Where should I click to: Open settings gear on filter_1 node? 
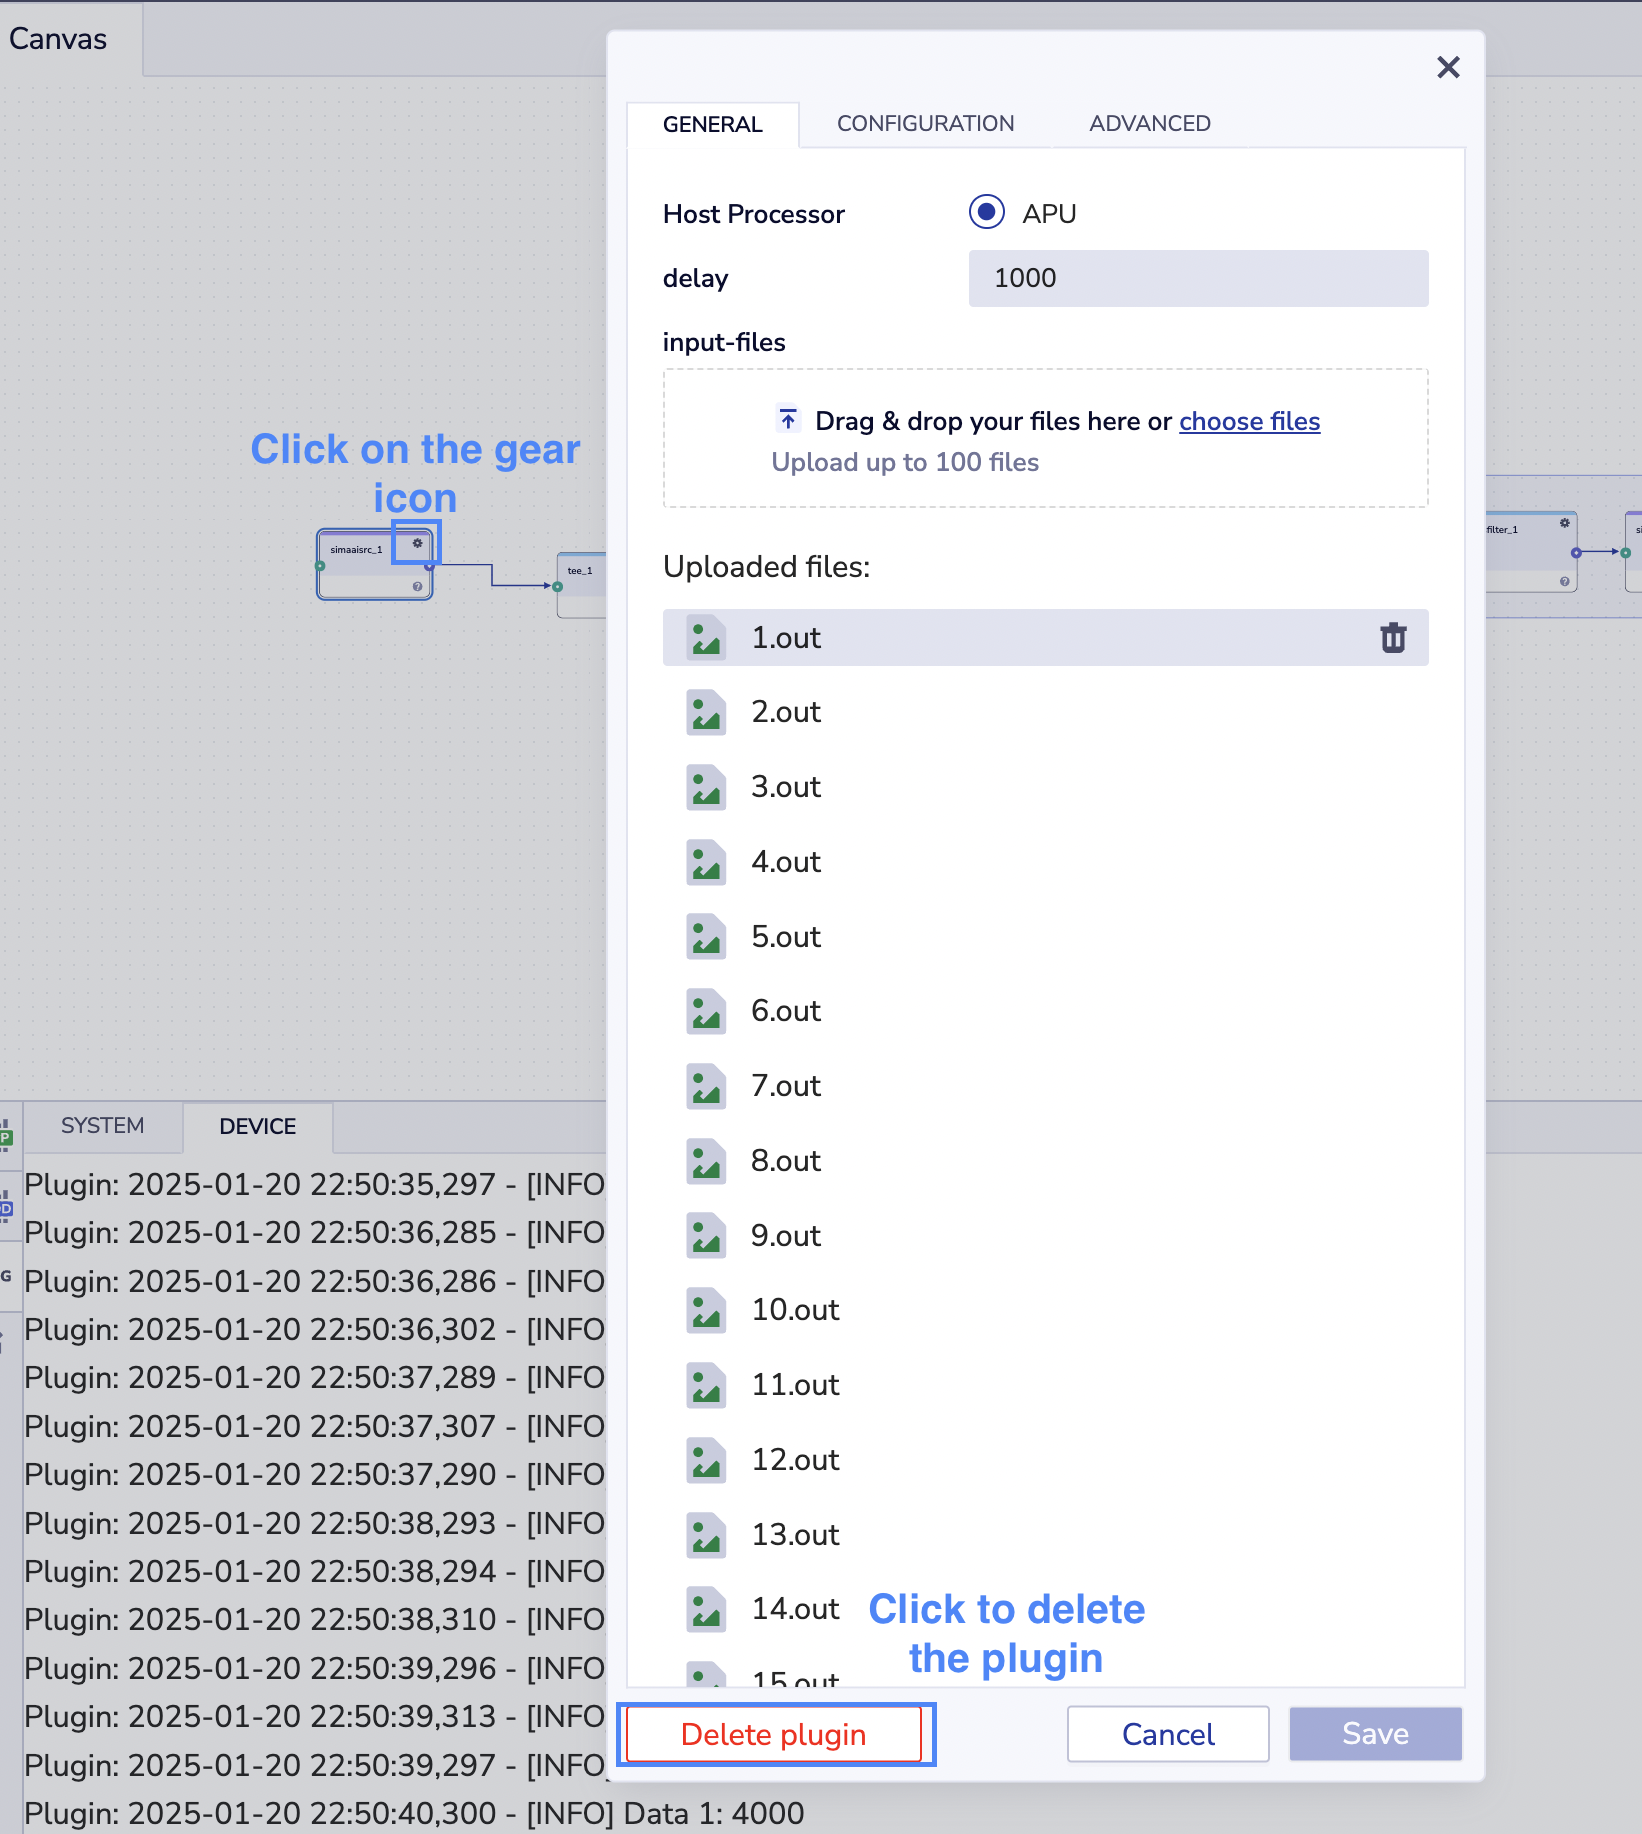pyautogui.click(x=1564, y=523)
